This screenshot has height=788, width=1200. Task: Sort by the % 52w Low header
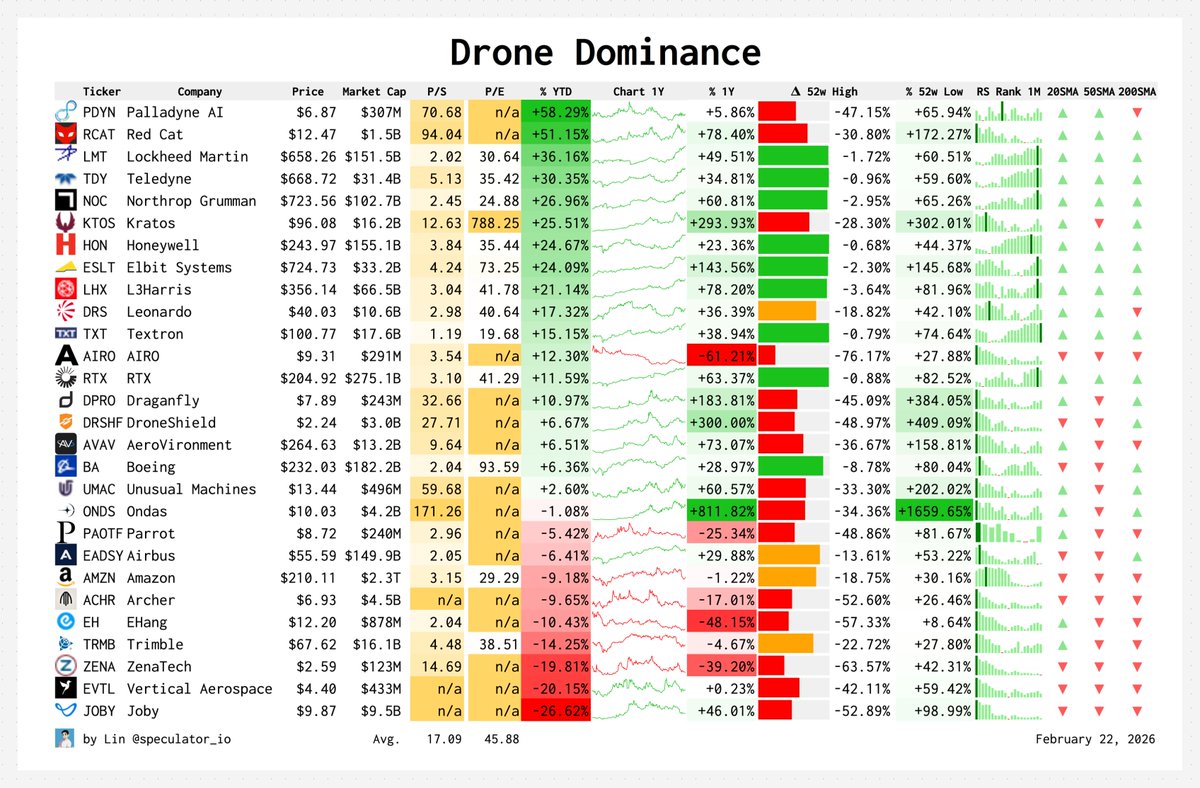[x=934, y=91]
